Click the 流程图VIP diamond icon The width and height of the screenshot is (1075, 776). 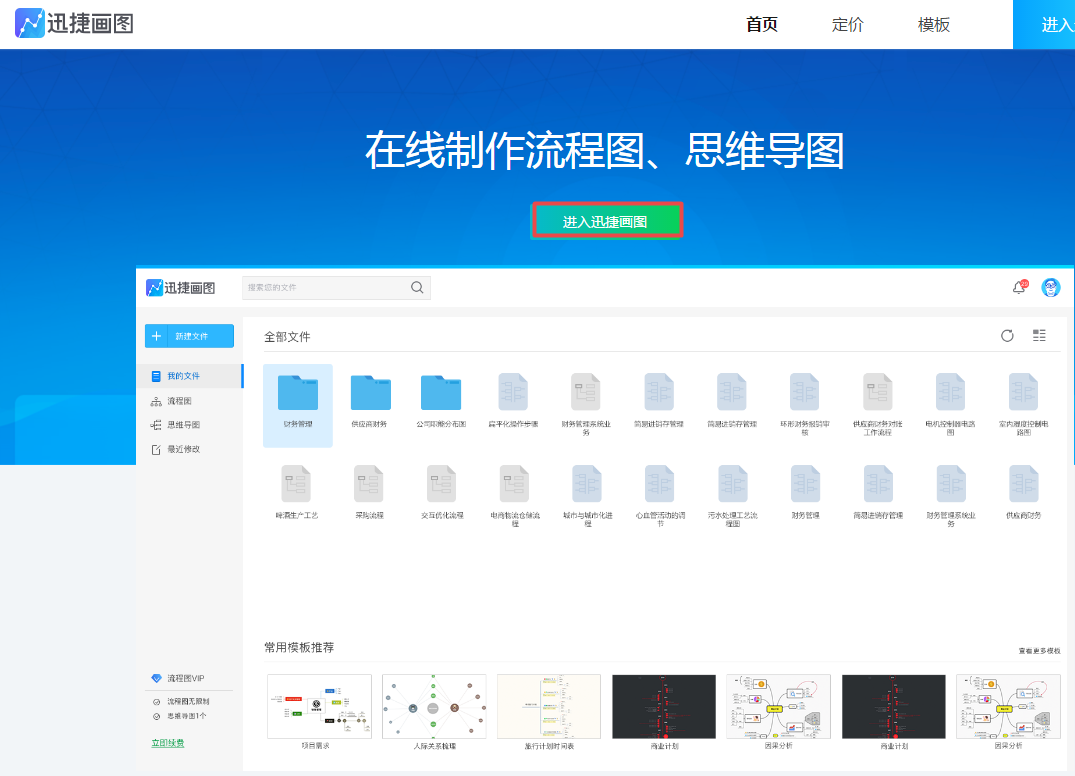156,678
